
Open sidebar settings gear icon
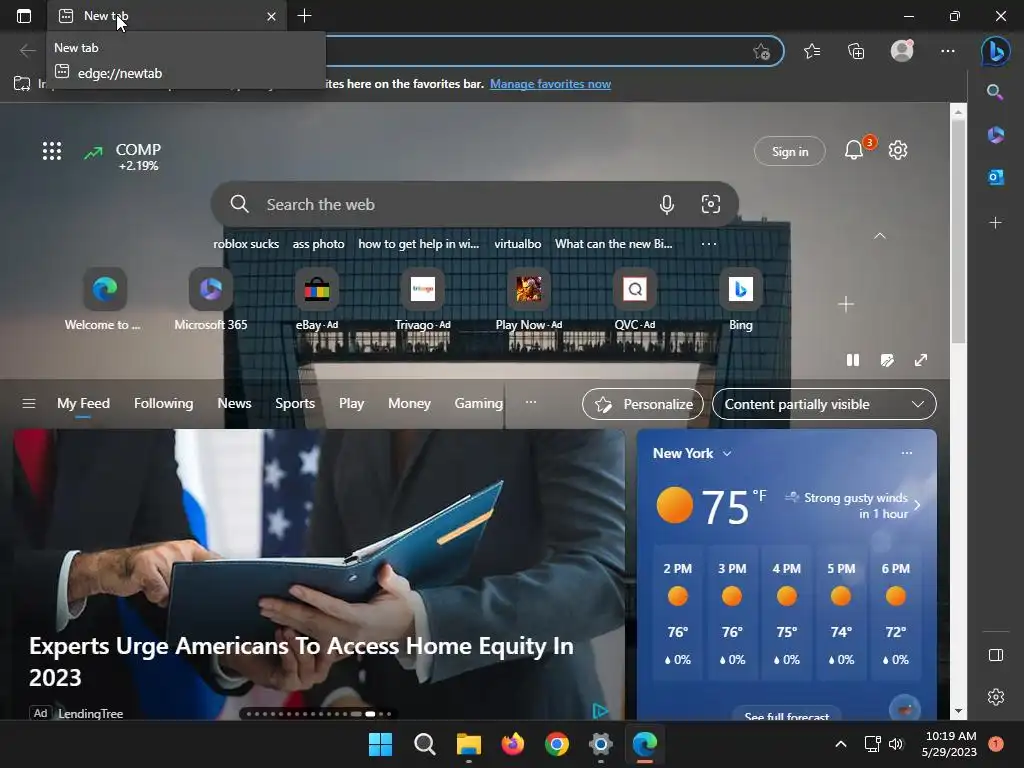[995, 697]
